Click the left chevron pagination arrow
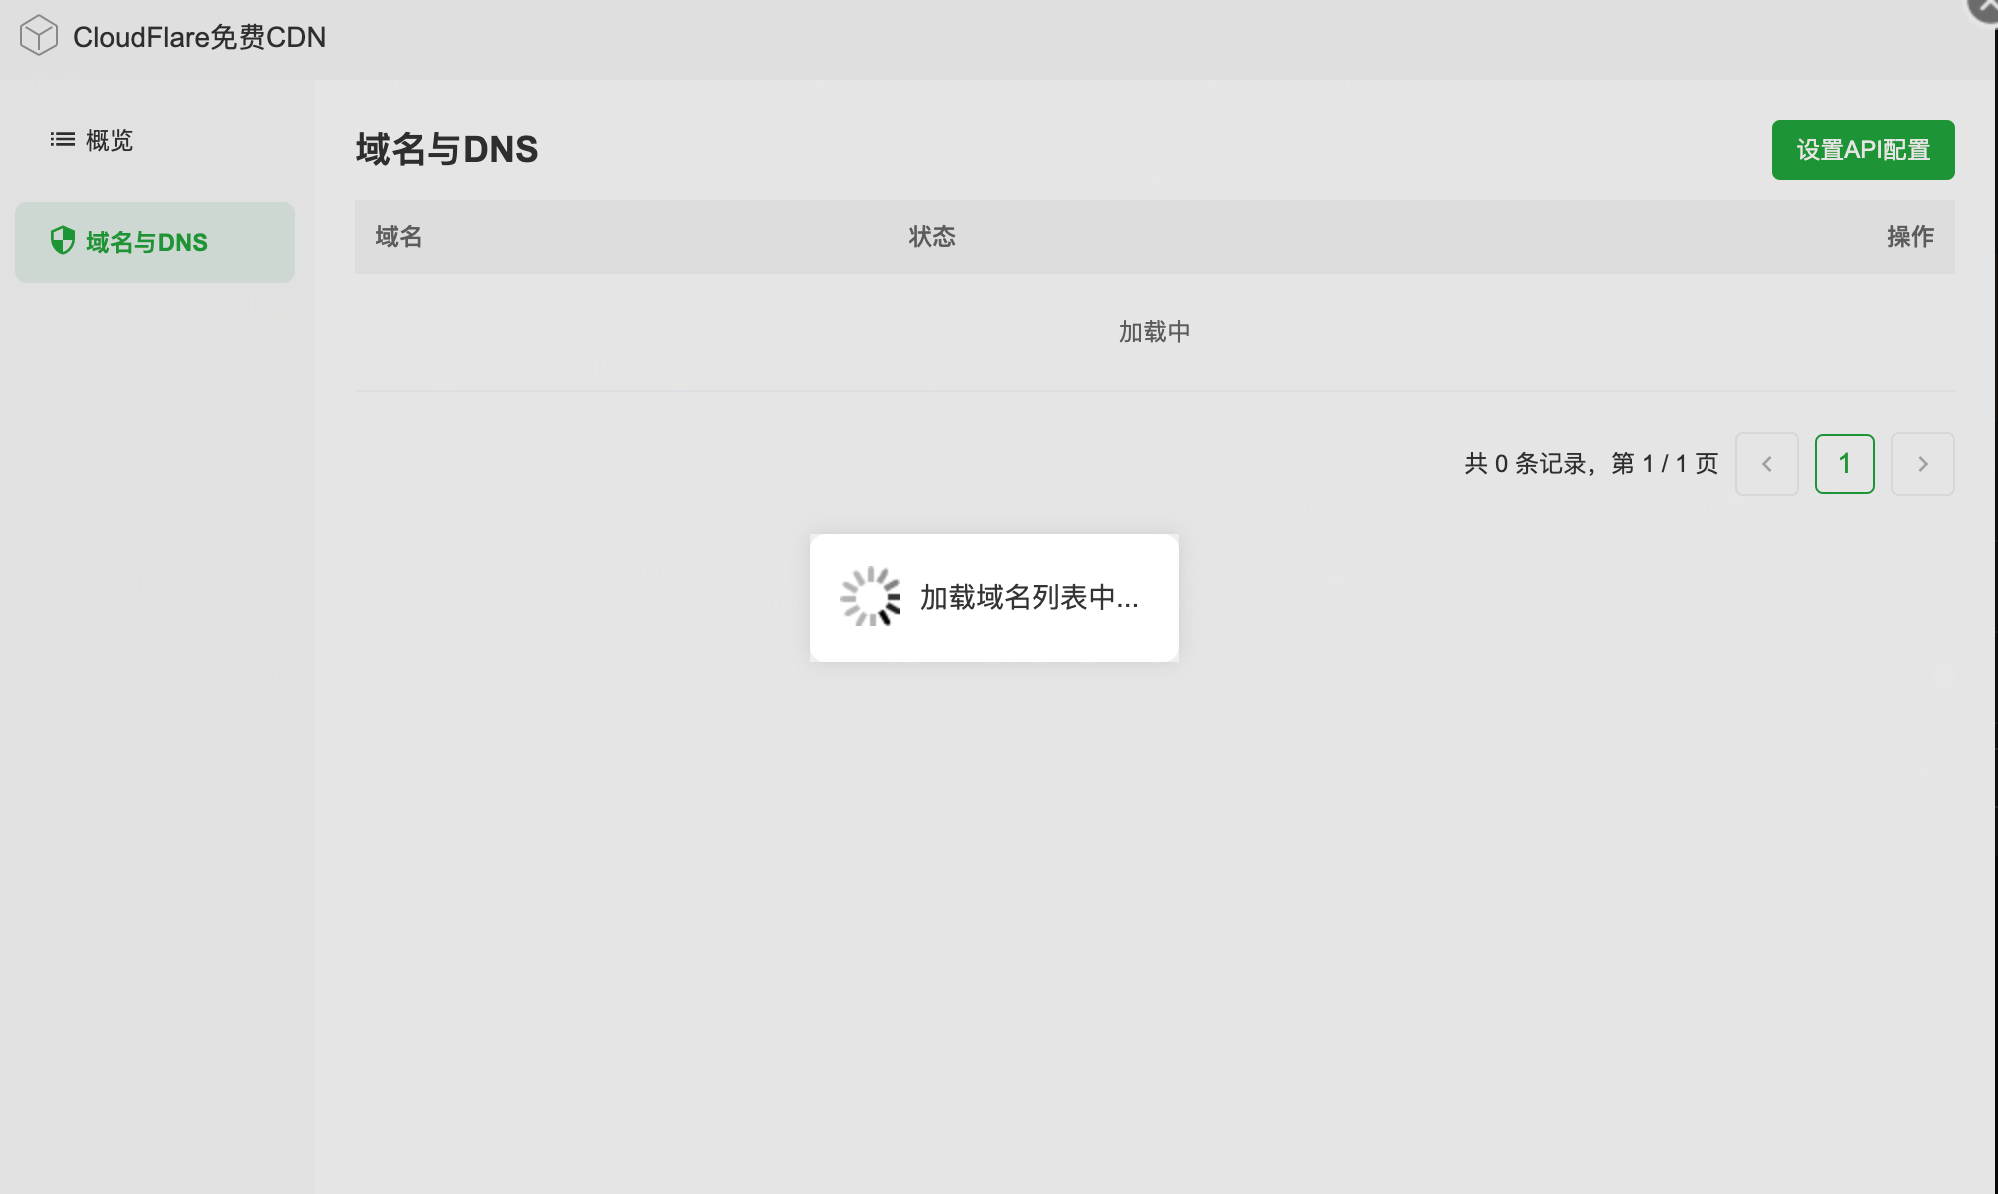 1766,463
